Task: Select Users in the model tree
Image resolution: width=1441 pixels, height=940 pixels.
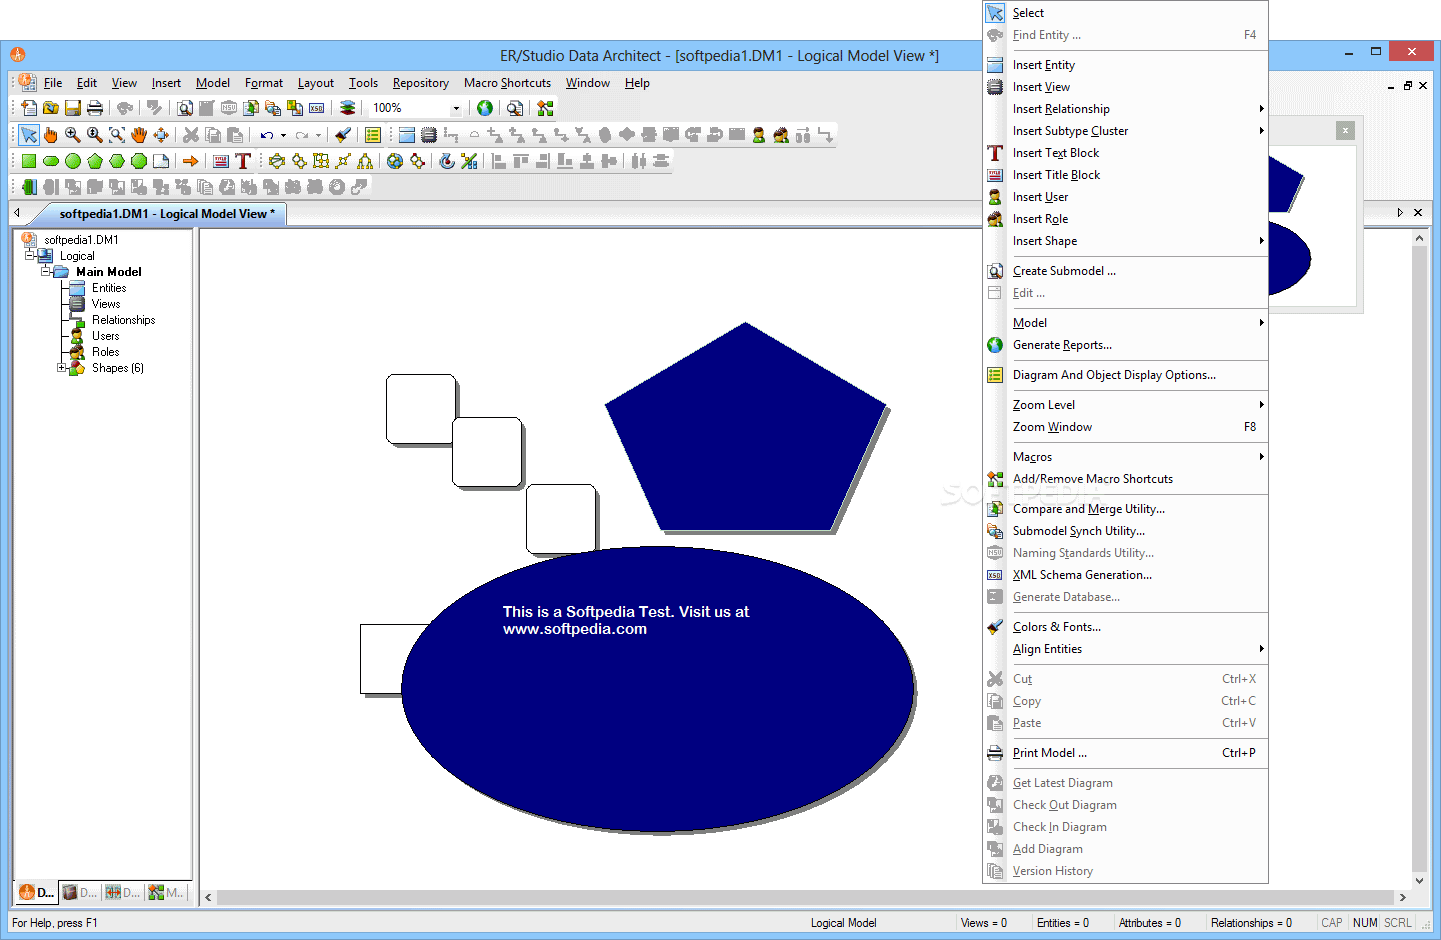Action: (x=105, y=336)
